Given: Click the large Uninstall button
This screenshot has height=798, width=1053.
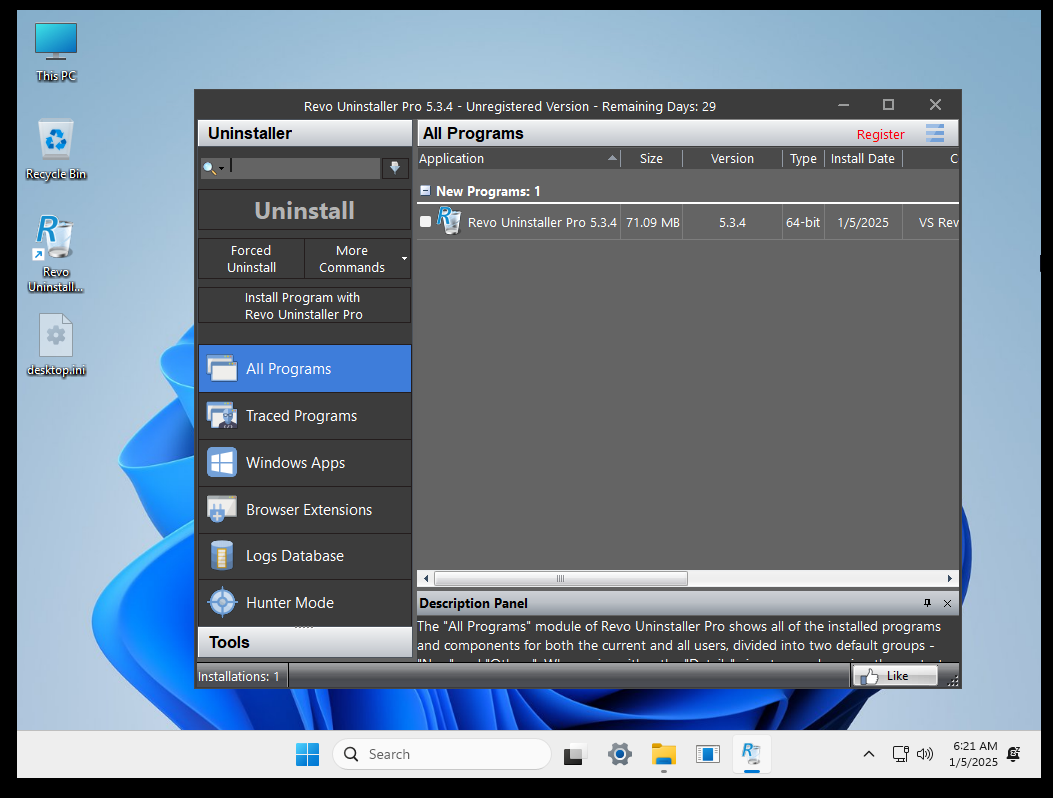Looking at the screenshot, I should (305, 210).
